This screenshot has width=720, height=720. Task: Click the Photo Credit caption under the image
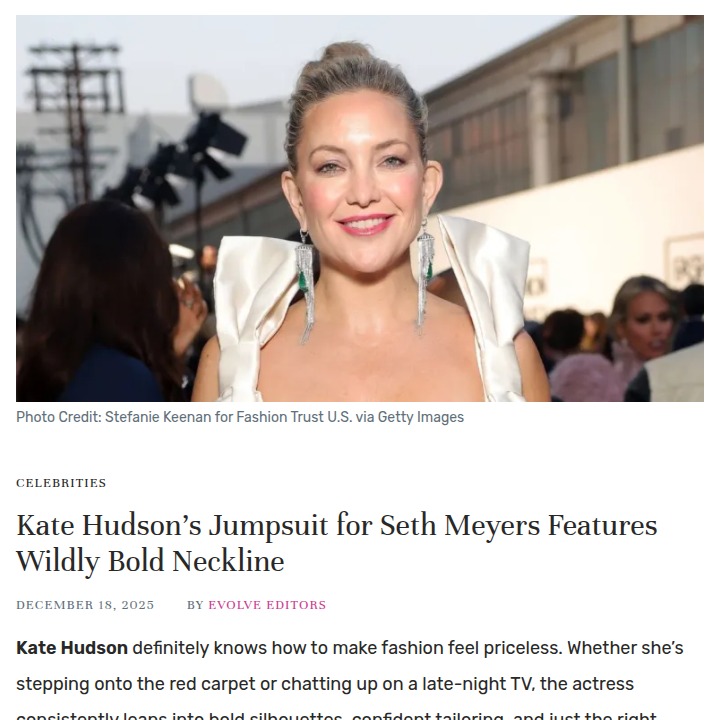240,417
